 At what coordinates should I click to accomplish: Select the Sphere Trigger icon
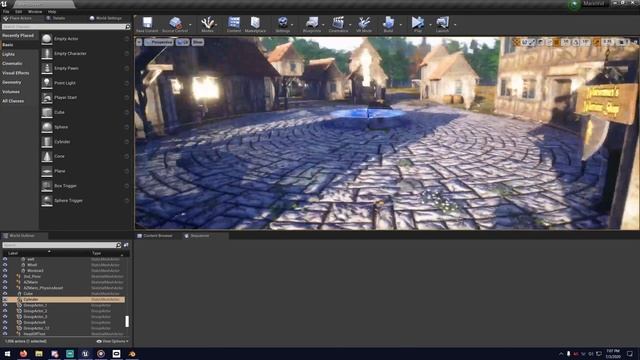[x=47, y=200]
